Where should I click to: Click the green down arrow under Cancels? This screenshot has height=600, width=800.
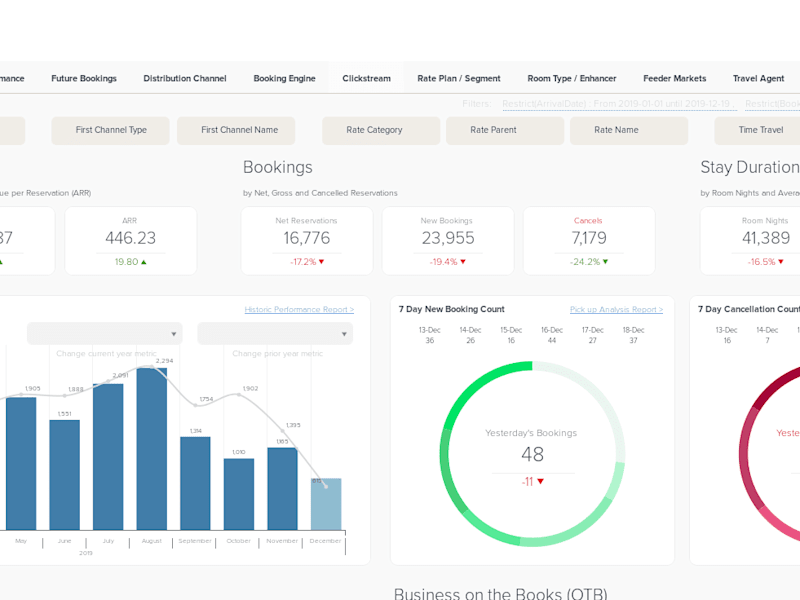coord(606,262)
